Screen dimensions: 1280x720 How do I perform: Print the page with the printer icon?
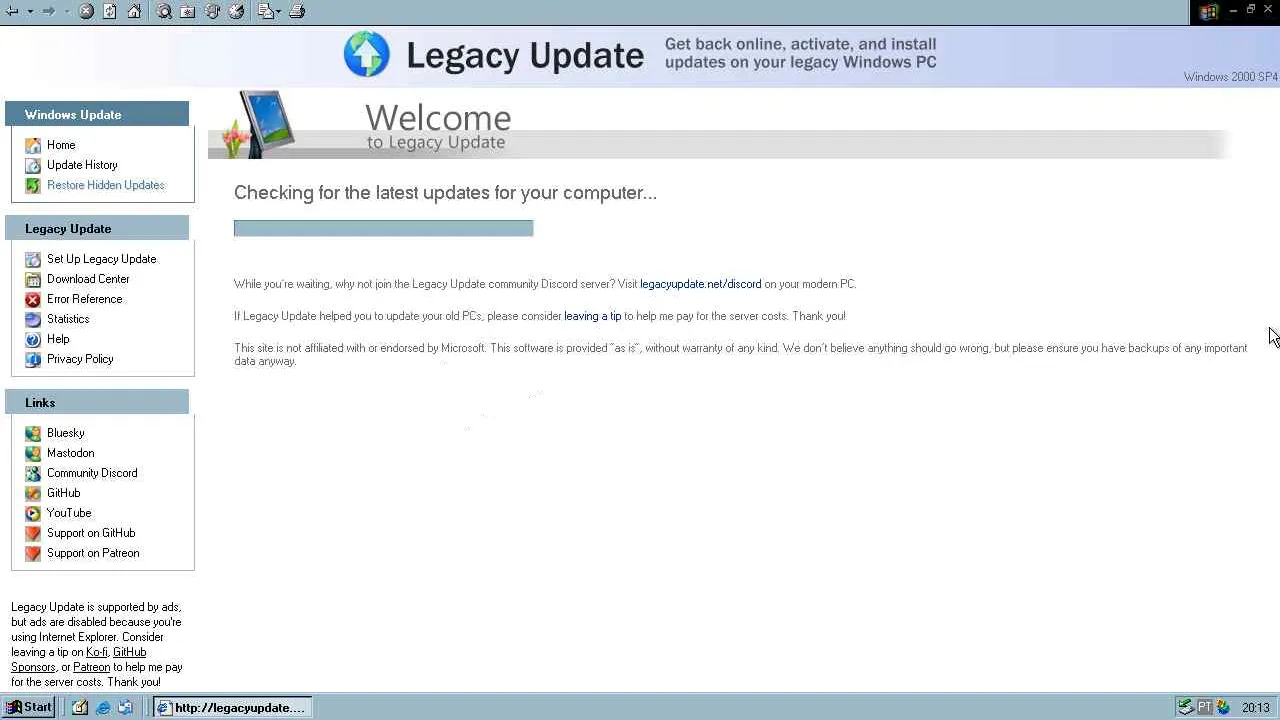pos(297,11)
